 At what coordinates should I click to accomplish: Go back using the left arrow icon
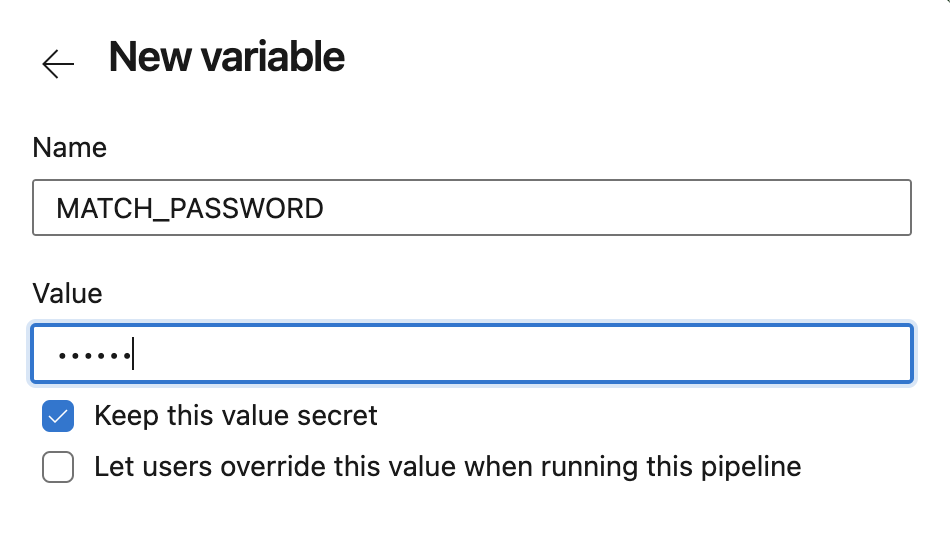(x=58, y=64)
